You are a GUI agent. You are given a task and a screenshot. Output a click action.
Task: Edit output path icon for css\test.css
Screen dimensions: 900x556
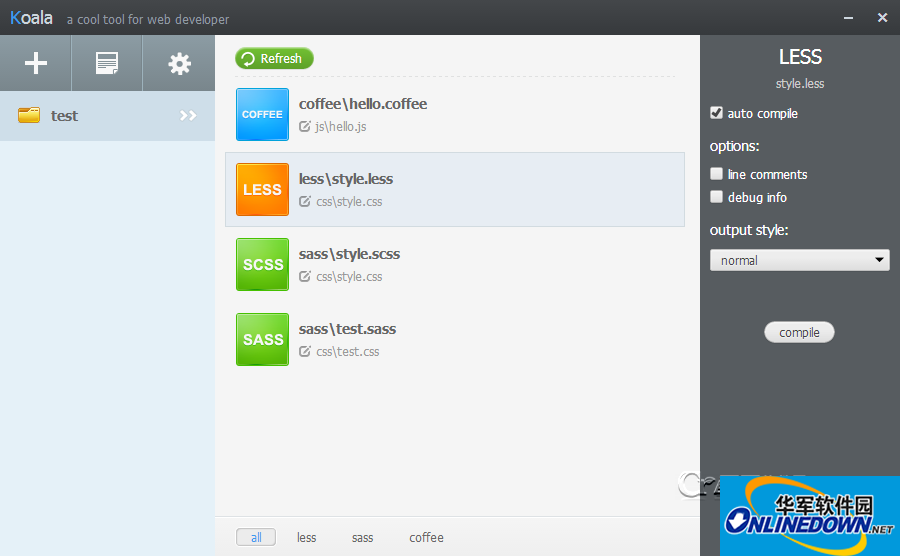(x=305, y=351)
